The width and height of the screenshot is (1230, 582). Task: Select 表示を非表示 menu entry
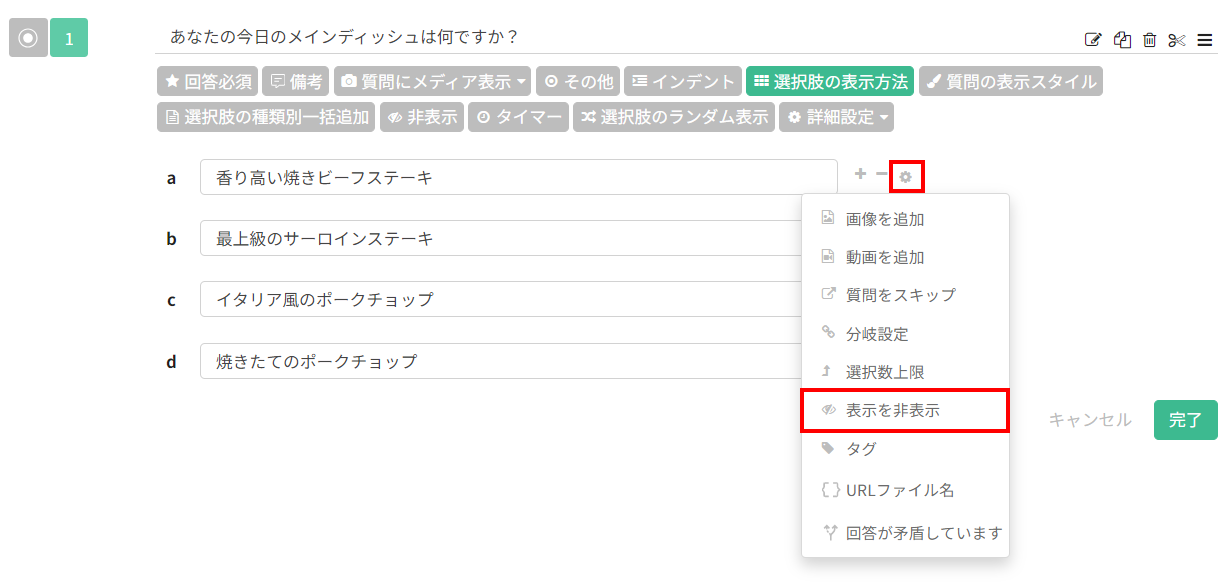(x=892, y=410)
